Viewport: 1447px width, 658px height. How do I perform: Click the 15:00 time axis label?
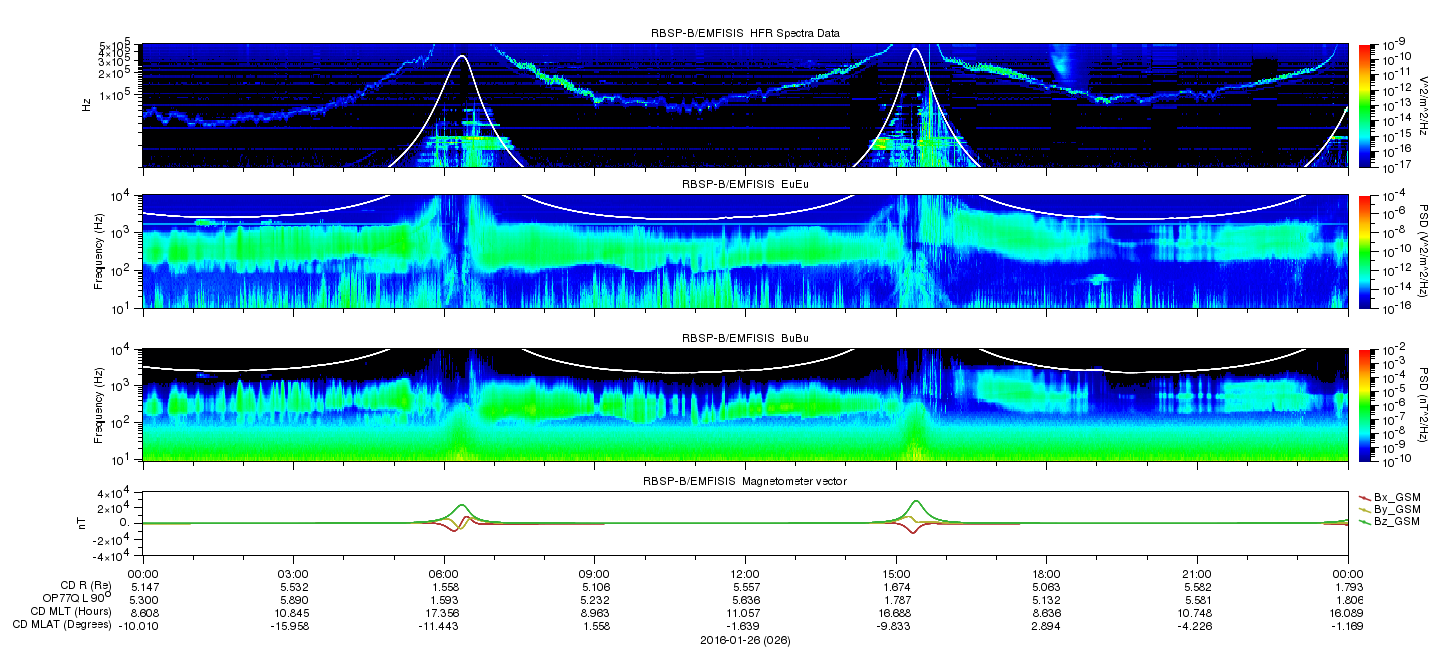pyautogui.click(x=895, y=573)
